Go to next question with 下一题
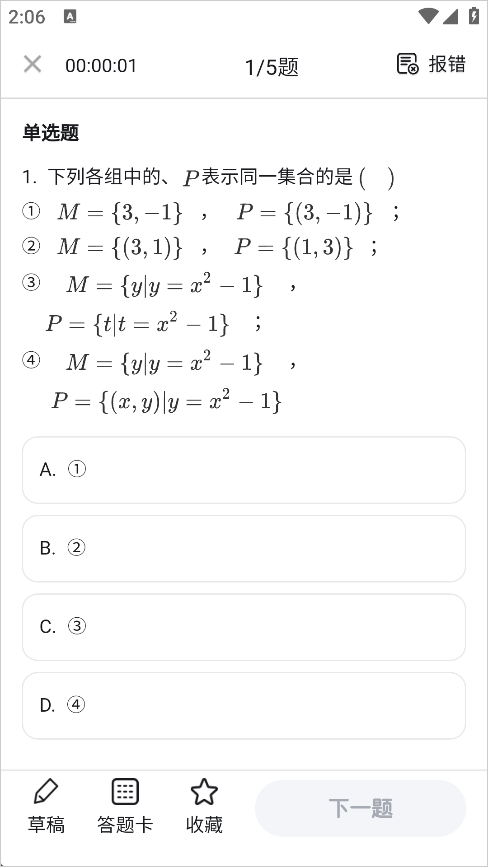This screenshot has width=488, height=867. pos(360,808)
